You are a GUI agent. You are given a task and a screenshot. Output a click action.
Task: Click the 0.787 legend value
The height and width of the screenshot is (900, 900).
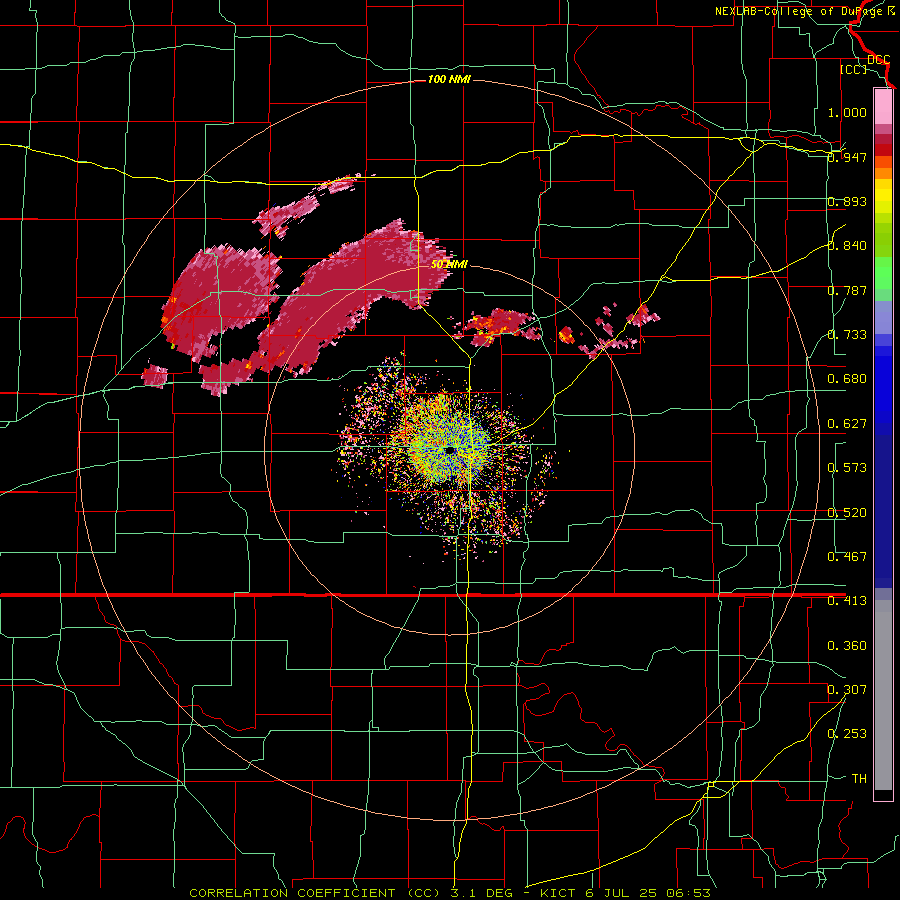point(847,290)
